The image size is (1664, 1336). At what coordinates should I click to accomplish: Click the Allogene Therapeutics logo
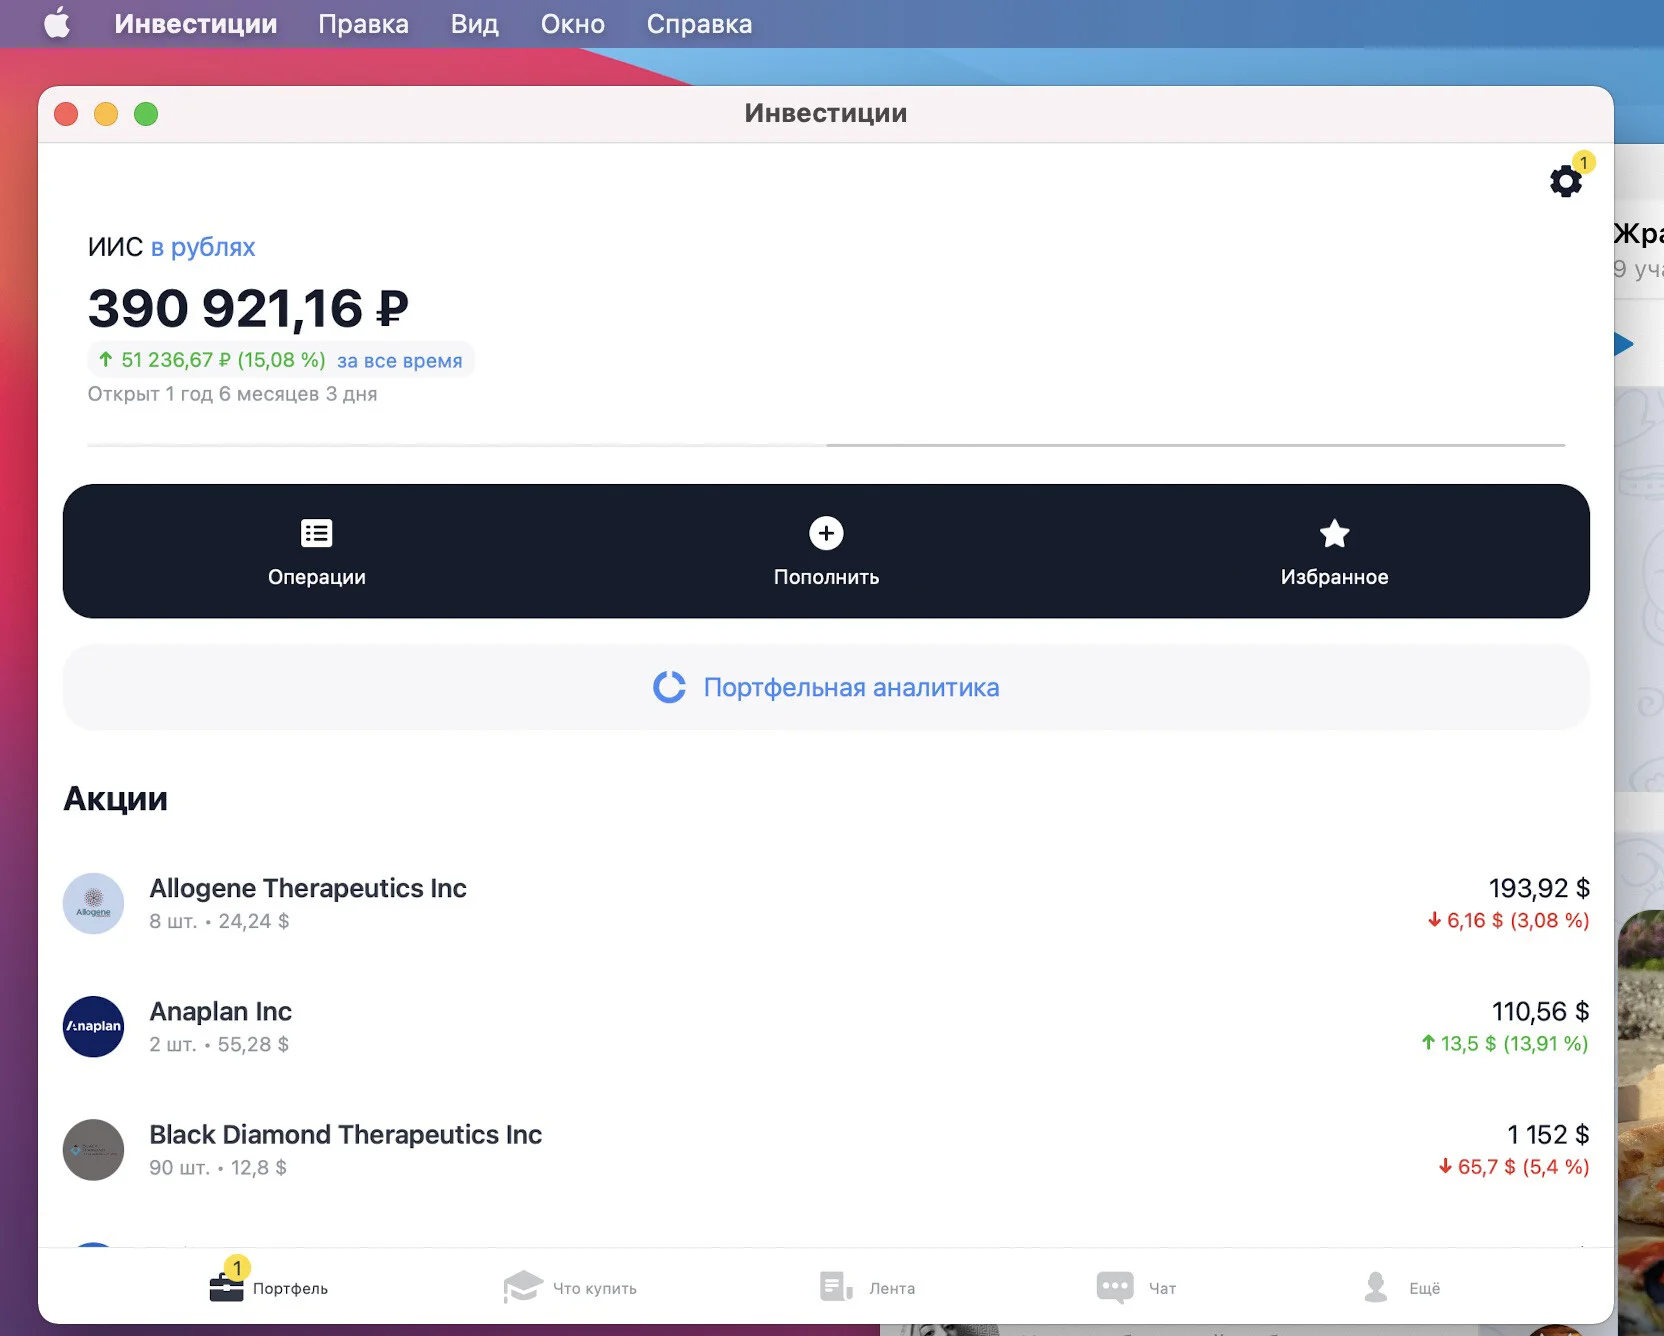coord(93,904)
